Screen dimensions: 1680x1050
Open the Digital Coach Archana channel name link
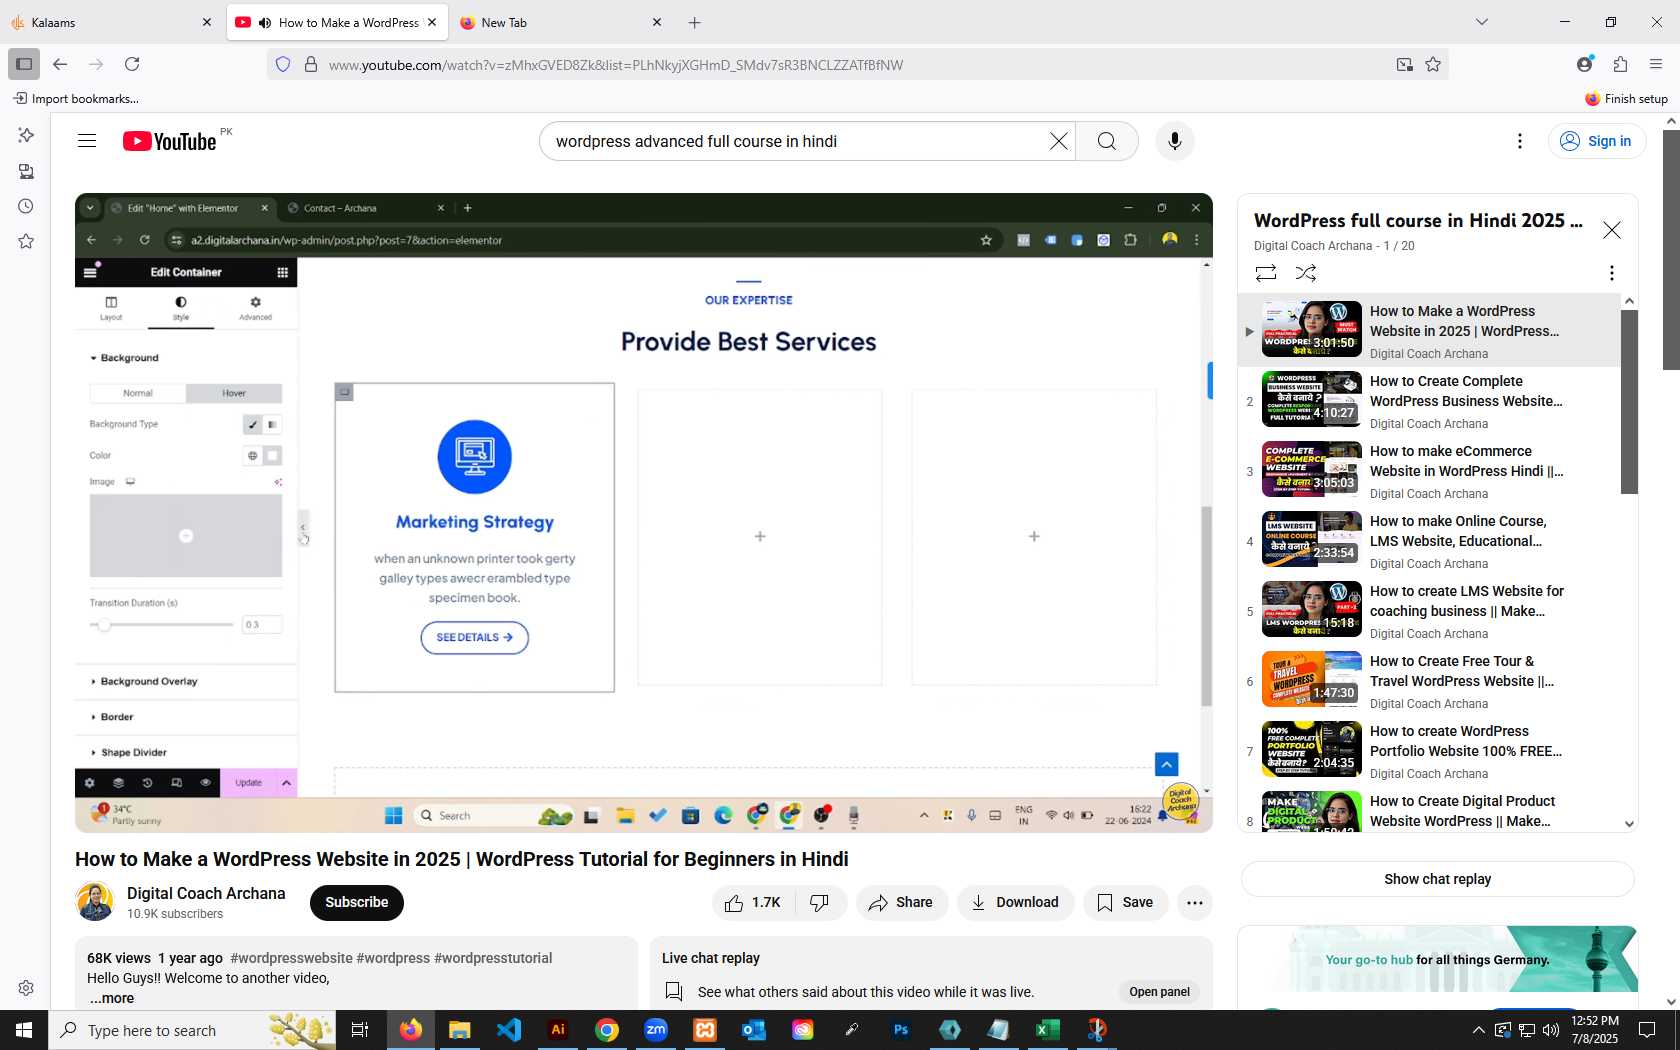point(206,893)
